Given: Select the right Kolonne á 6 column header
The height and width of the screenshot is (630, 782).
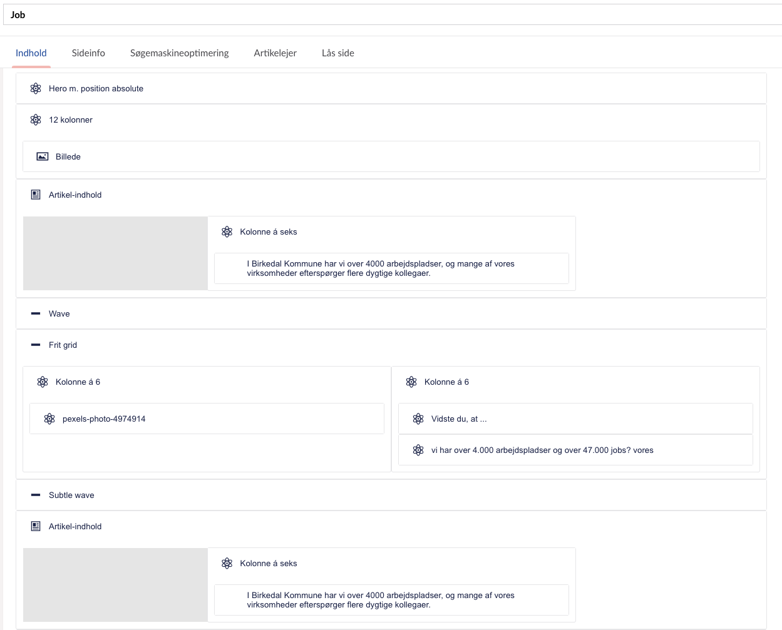Looking at the screenshot, I should pos(446,382).
